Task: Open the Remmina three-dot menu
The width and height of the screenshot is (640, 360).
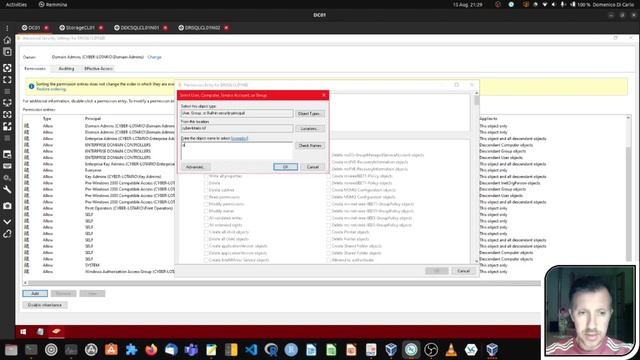Action: point(7,28)
